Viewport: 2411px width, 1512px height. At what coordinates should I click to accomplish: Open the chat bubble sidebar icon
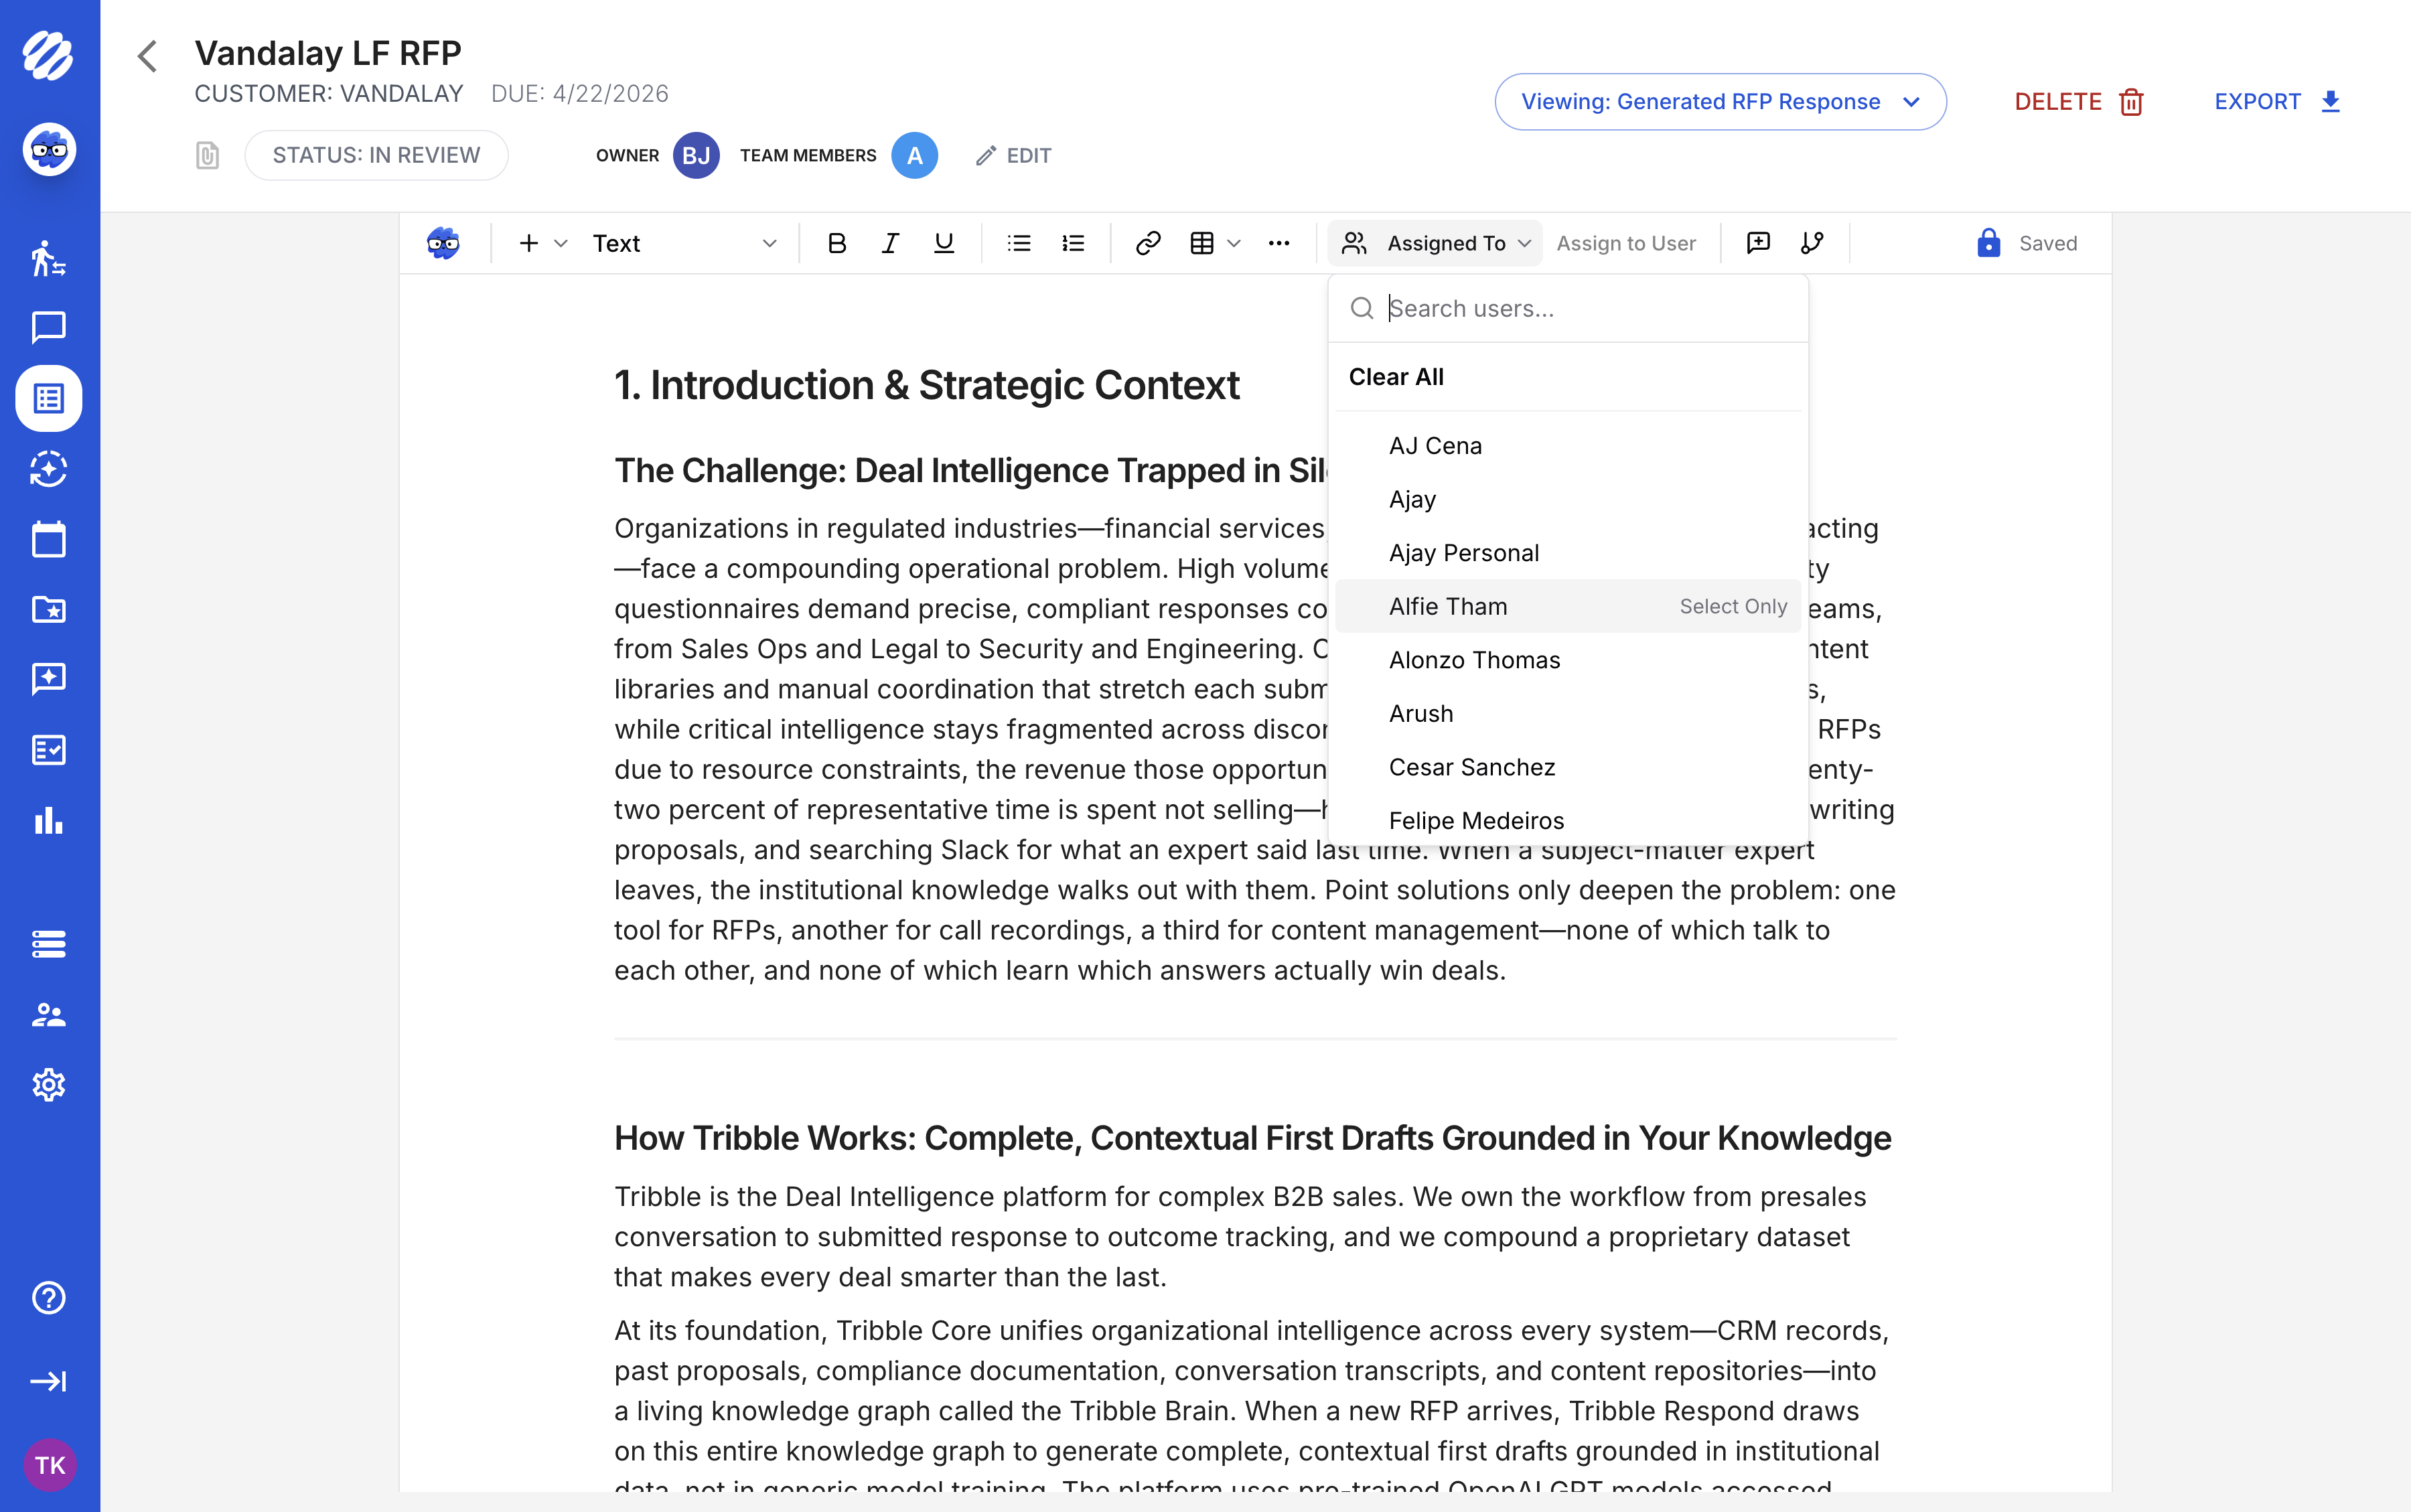coord(48,327)
